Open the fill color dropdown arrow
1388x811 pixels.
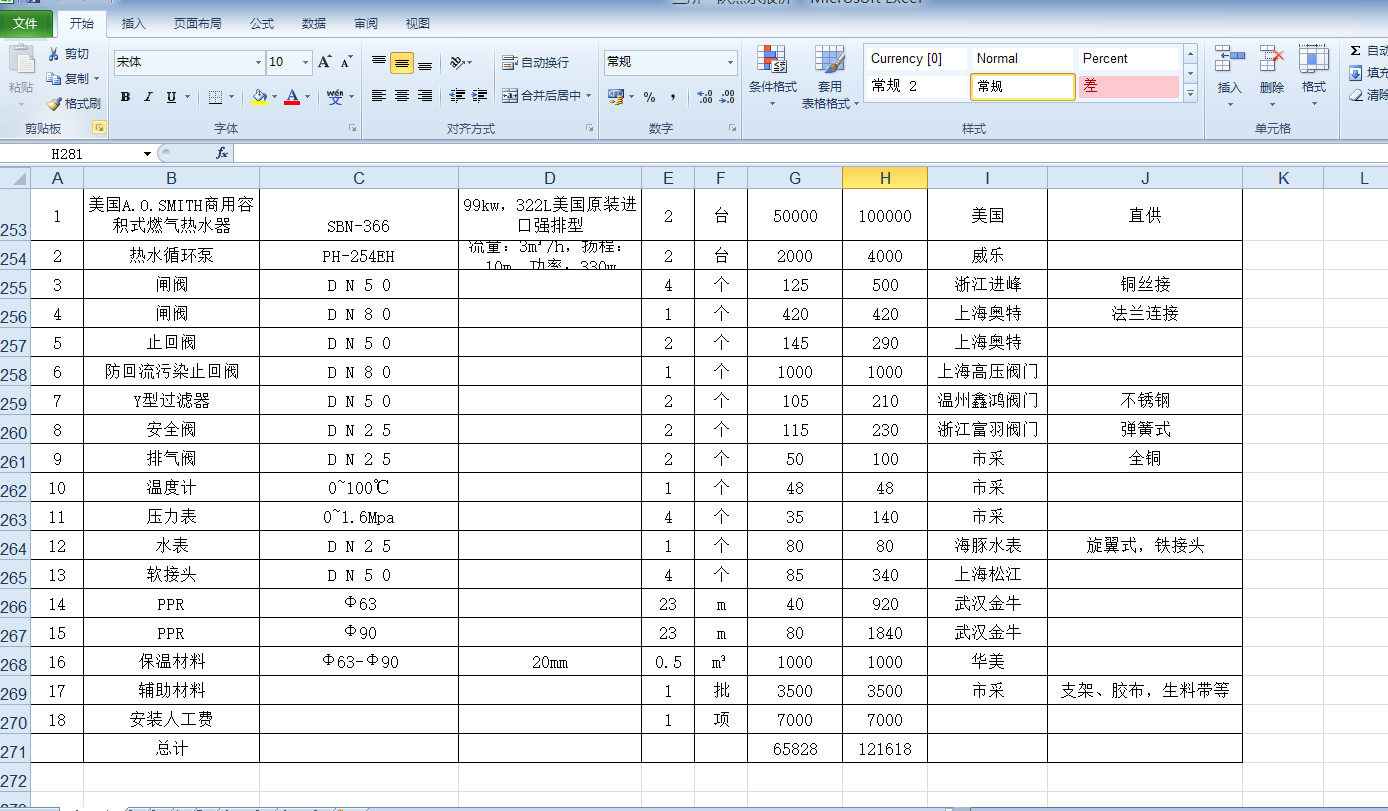pyautogui.click(x=274, y=97)
